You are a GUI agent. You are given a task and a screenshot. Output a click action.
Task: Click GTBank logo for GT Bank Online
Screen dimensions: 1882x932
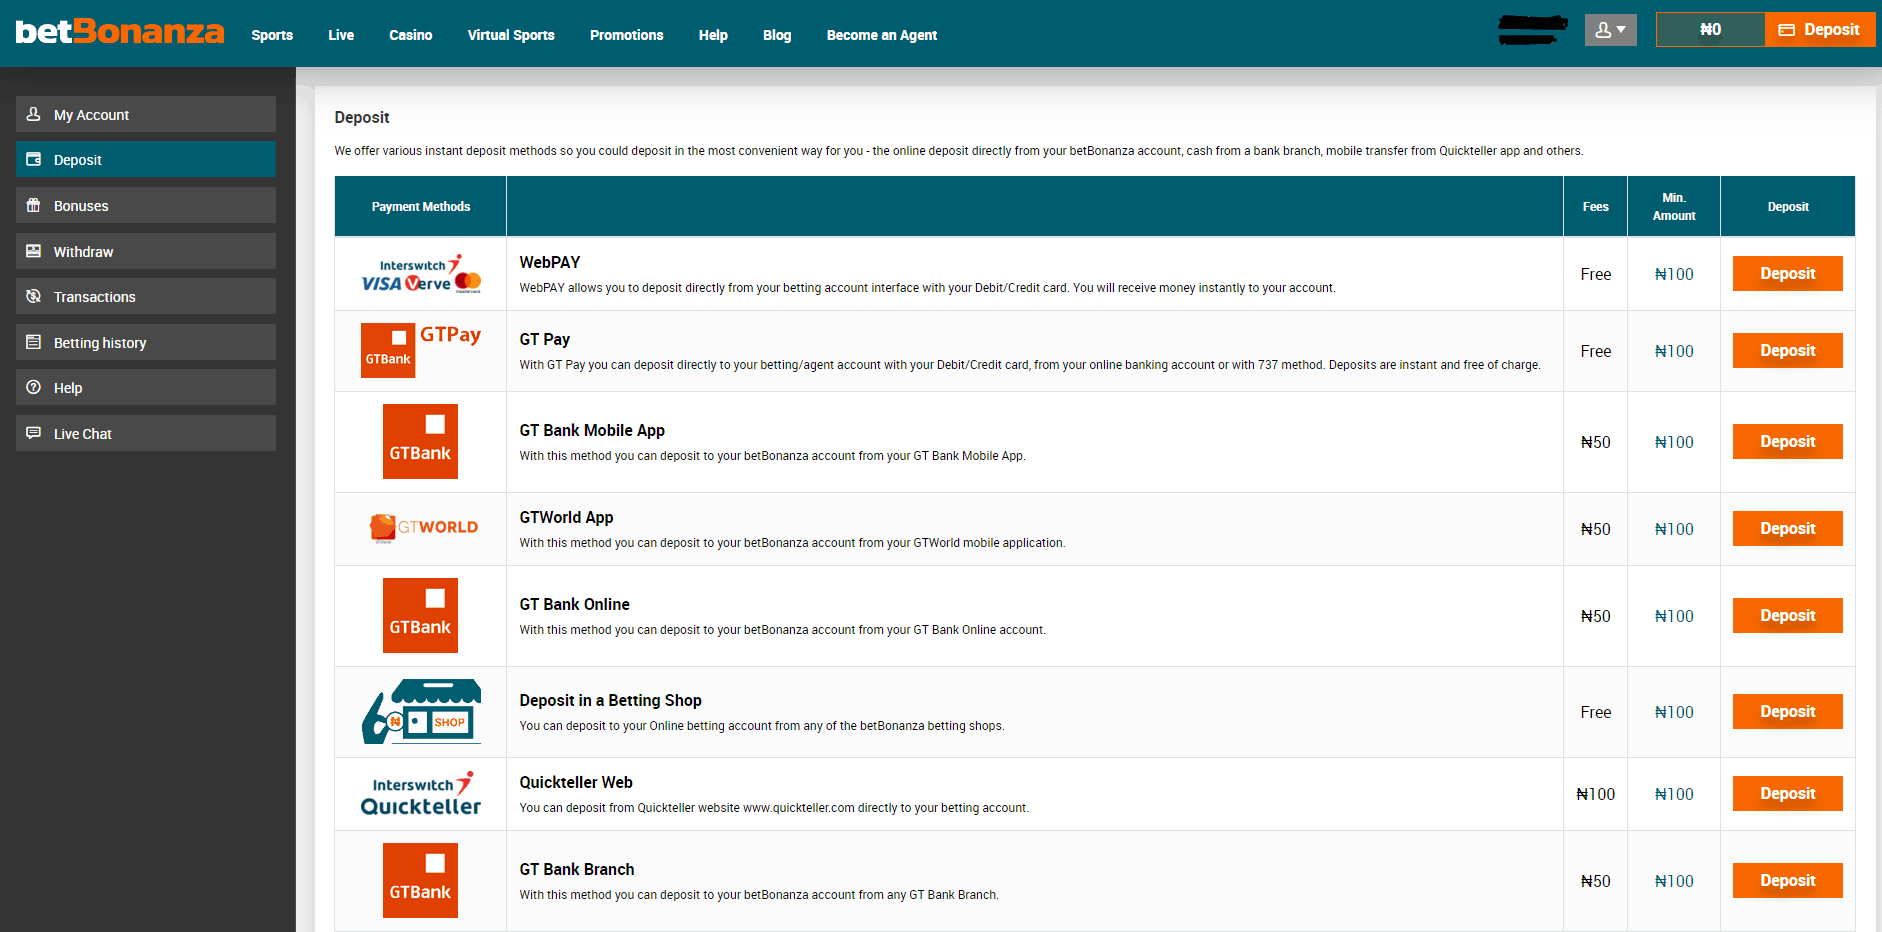click(420, 615)
